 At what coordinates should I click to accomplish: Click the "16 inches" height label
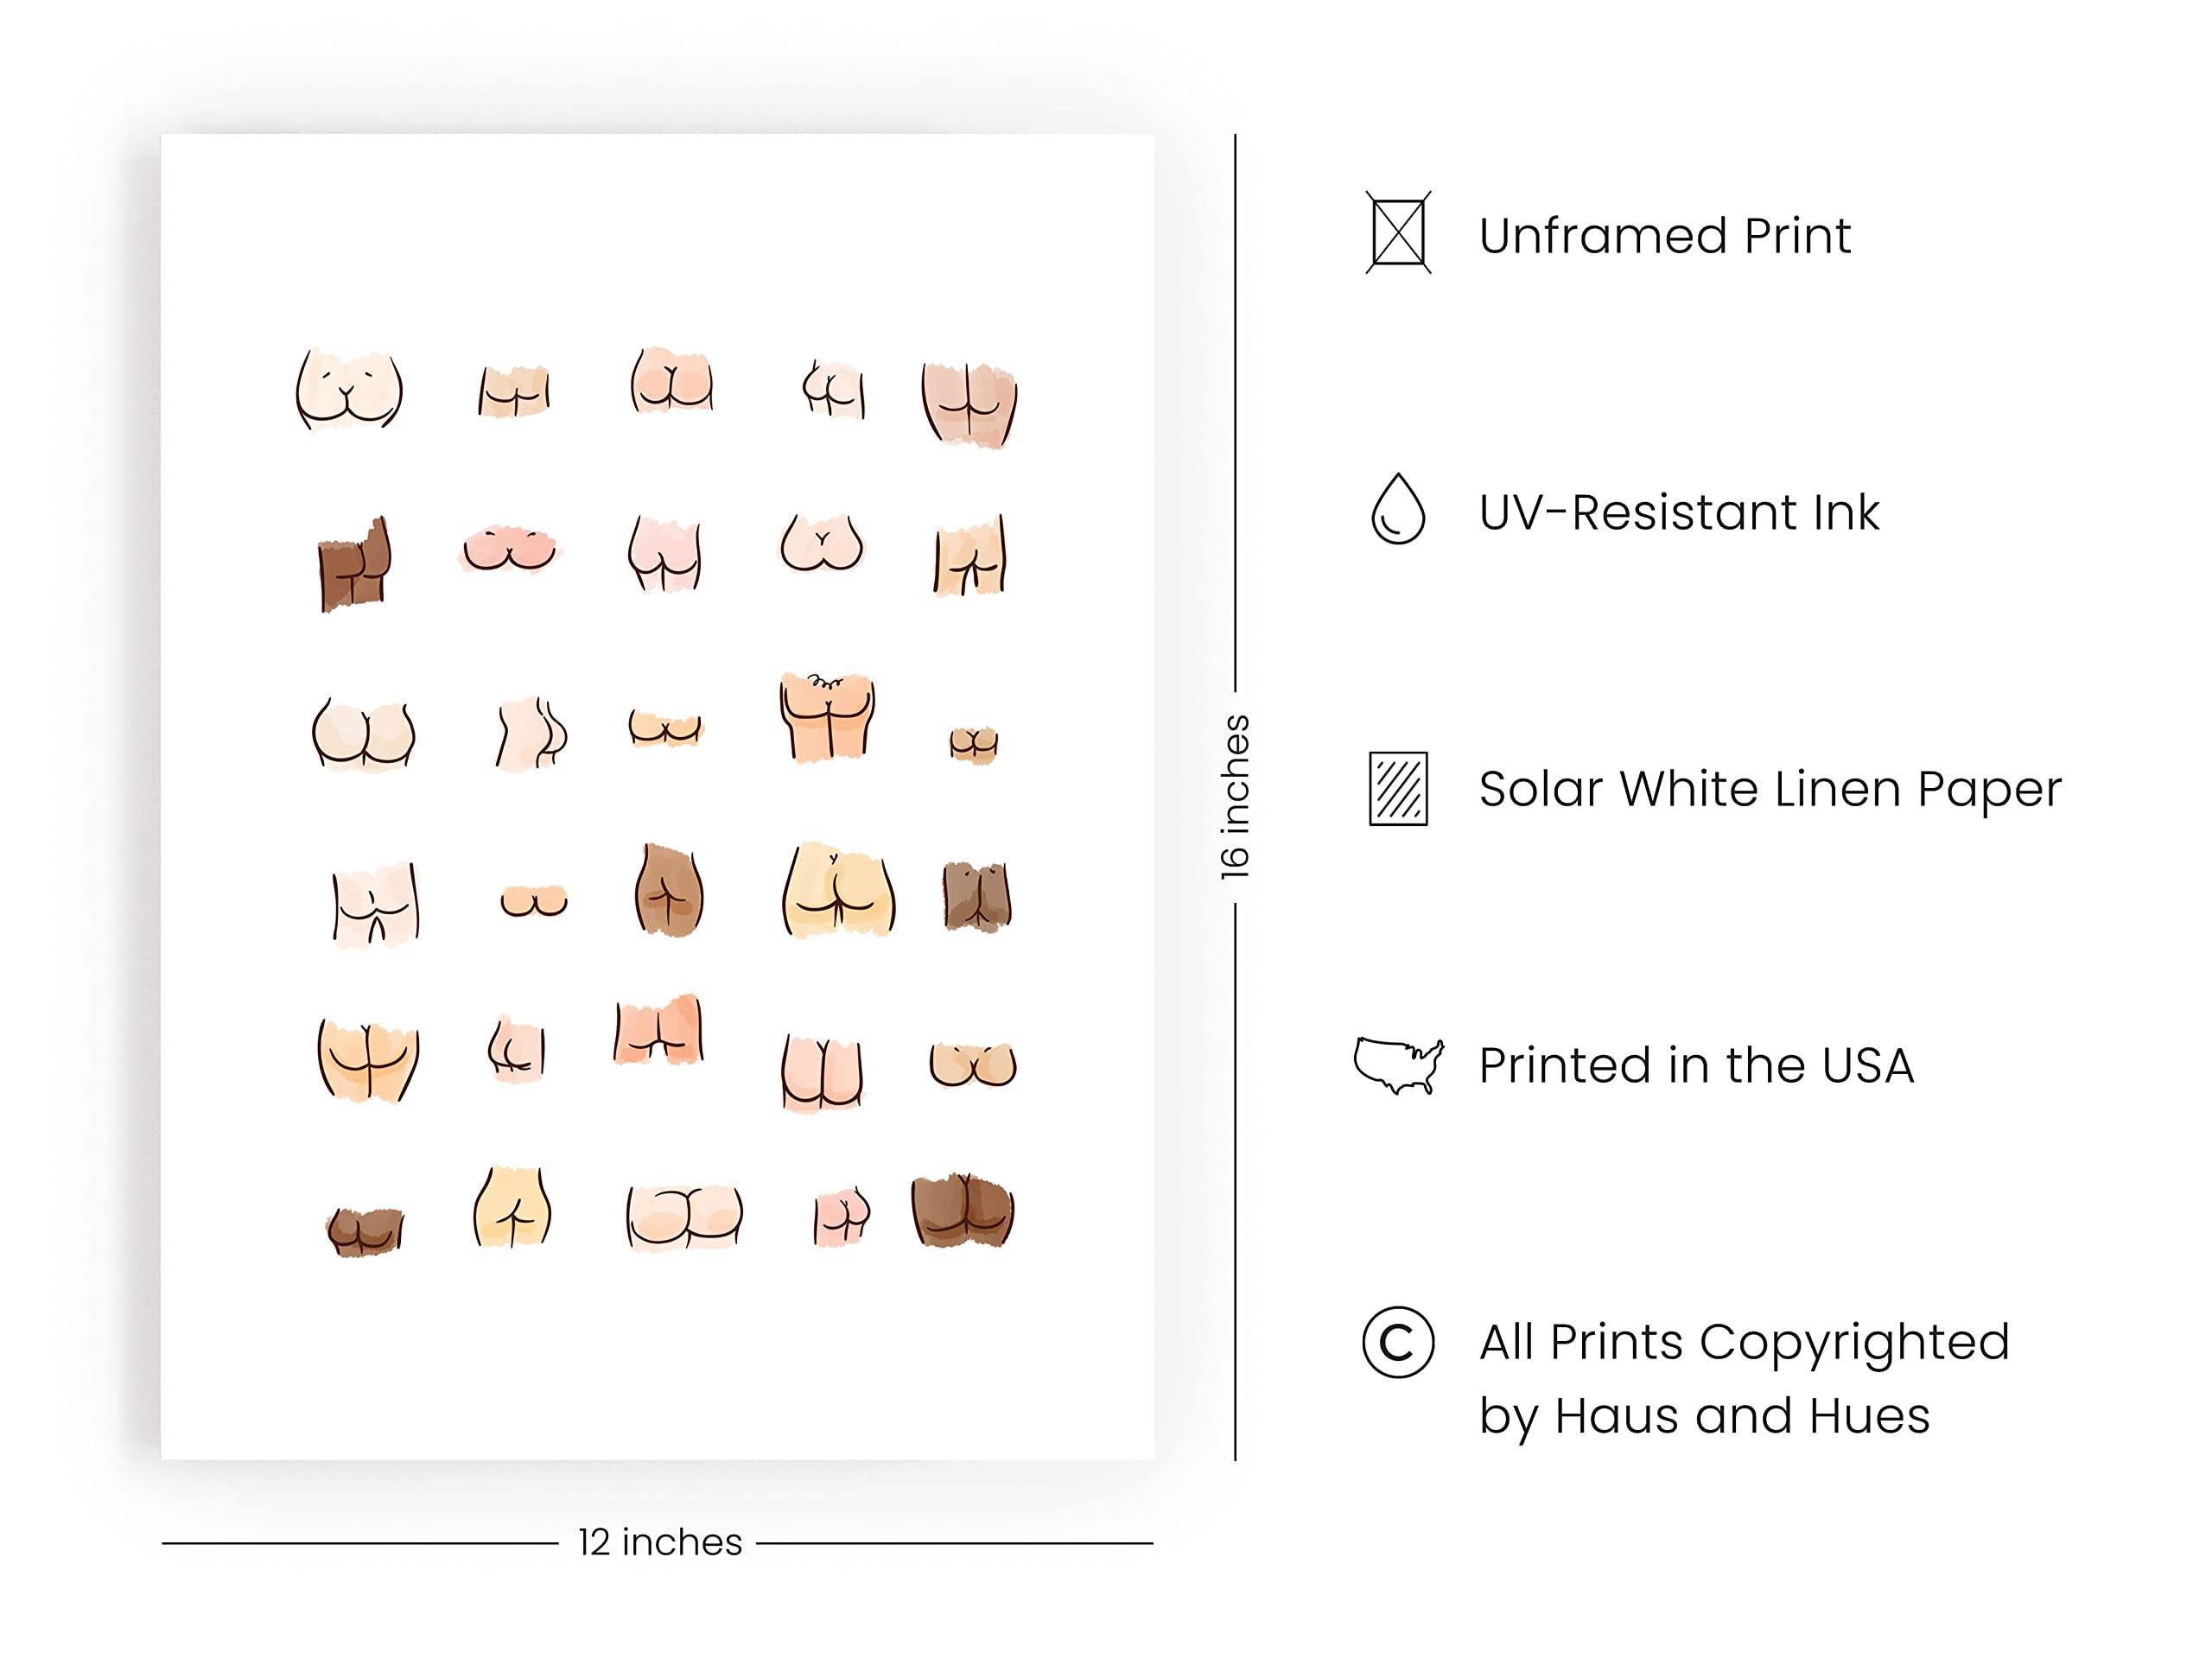click(1235, 797)
